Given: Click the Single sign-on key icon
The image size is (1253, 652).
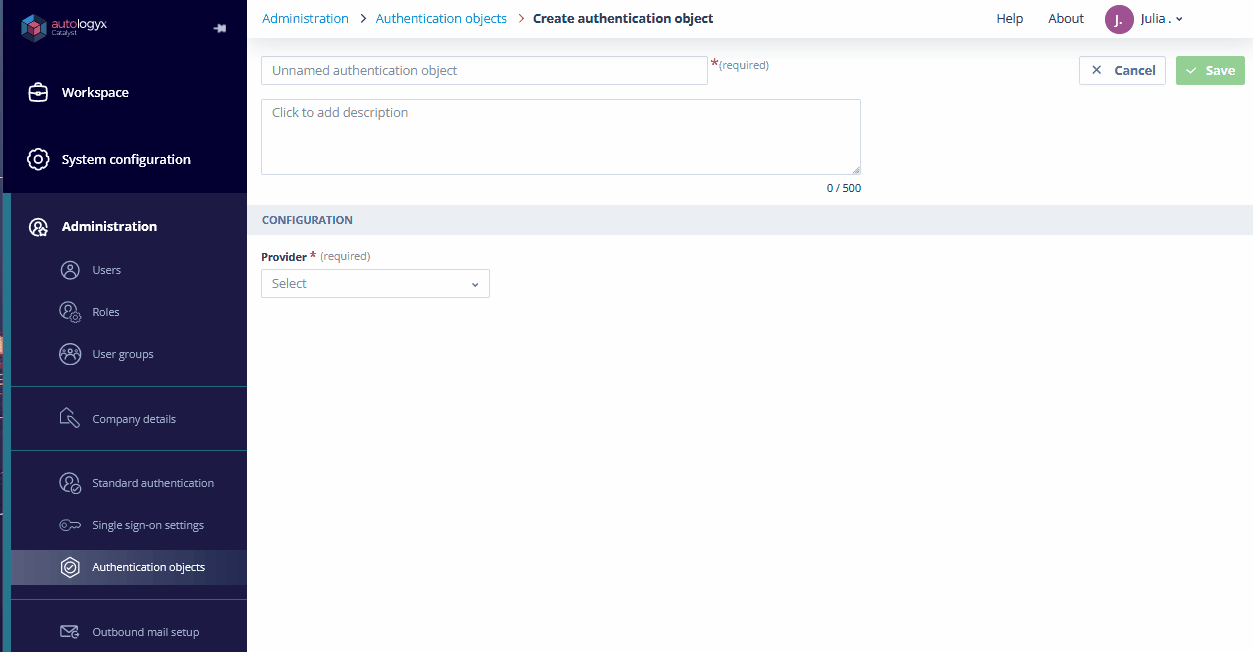Looking at the screenshot, I should [x=70, y=525].
